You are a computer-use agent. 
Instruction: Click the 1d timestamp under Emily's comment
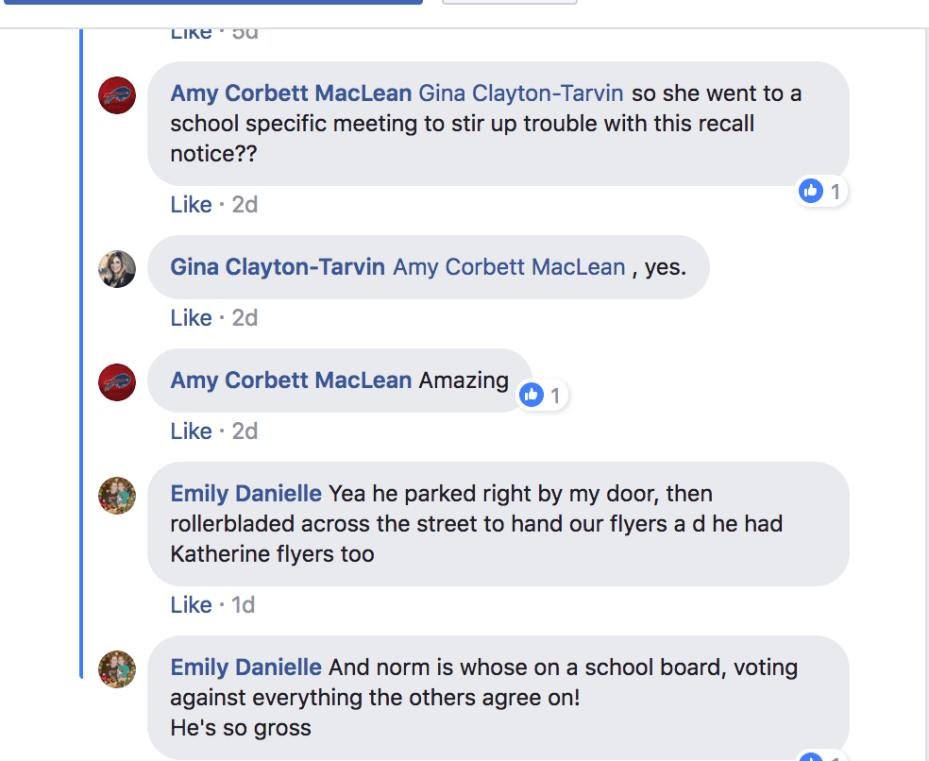[x=243, y=605]
